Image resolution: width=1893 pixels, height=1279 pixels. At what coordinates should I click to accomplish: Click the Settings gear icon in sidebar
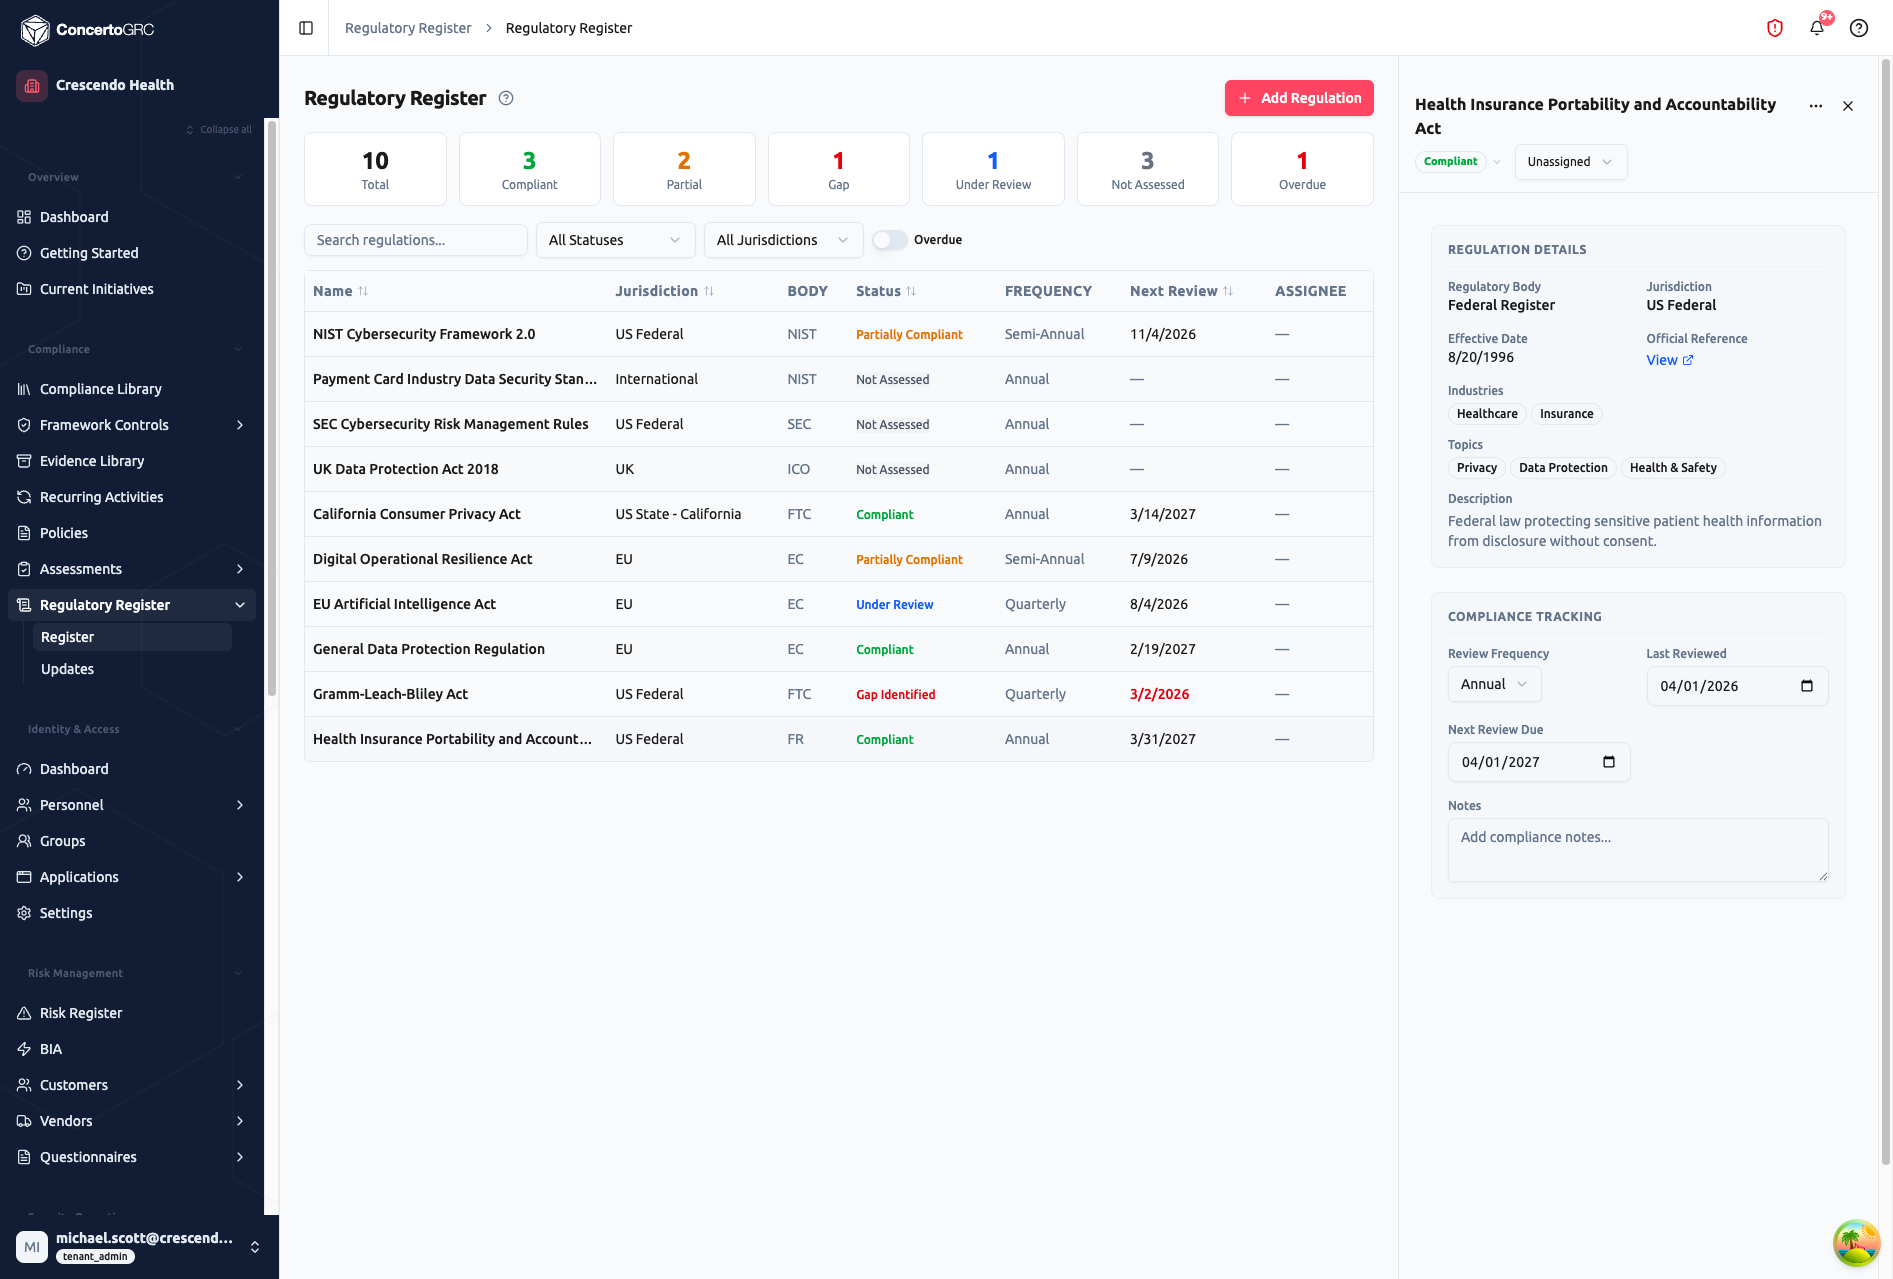tap(24, 913)
